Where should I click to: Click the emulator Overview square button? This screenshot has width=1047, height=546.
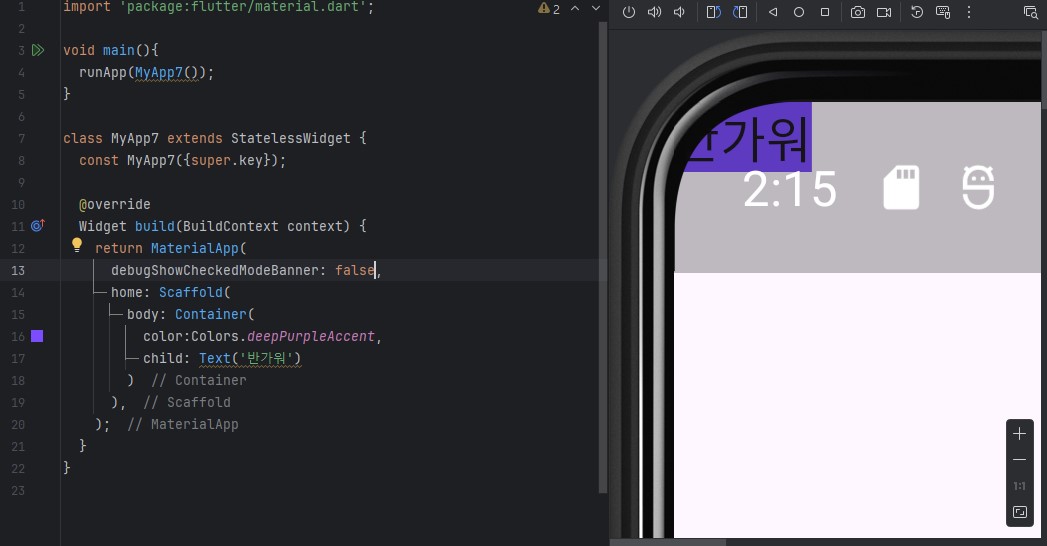pos(825,12)
